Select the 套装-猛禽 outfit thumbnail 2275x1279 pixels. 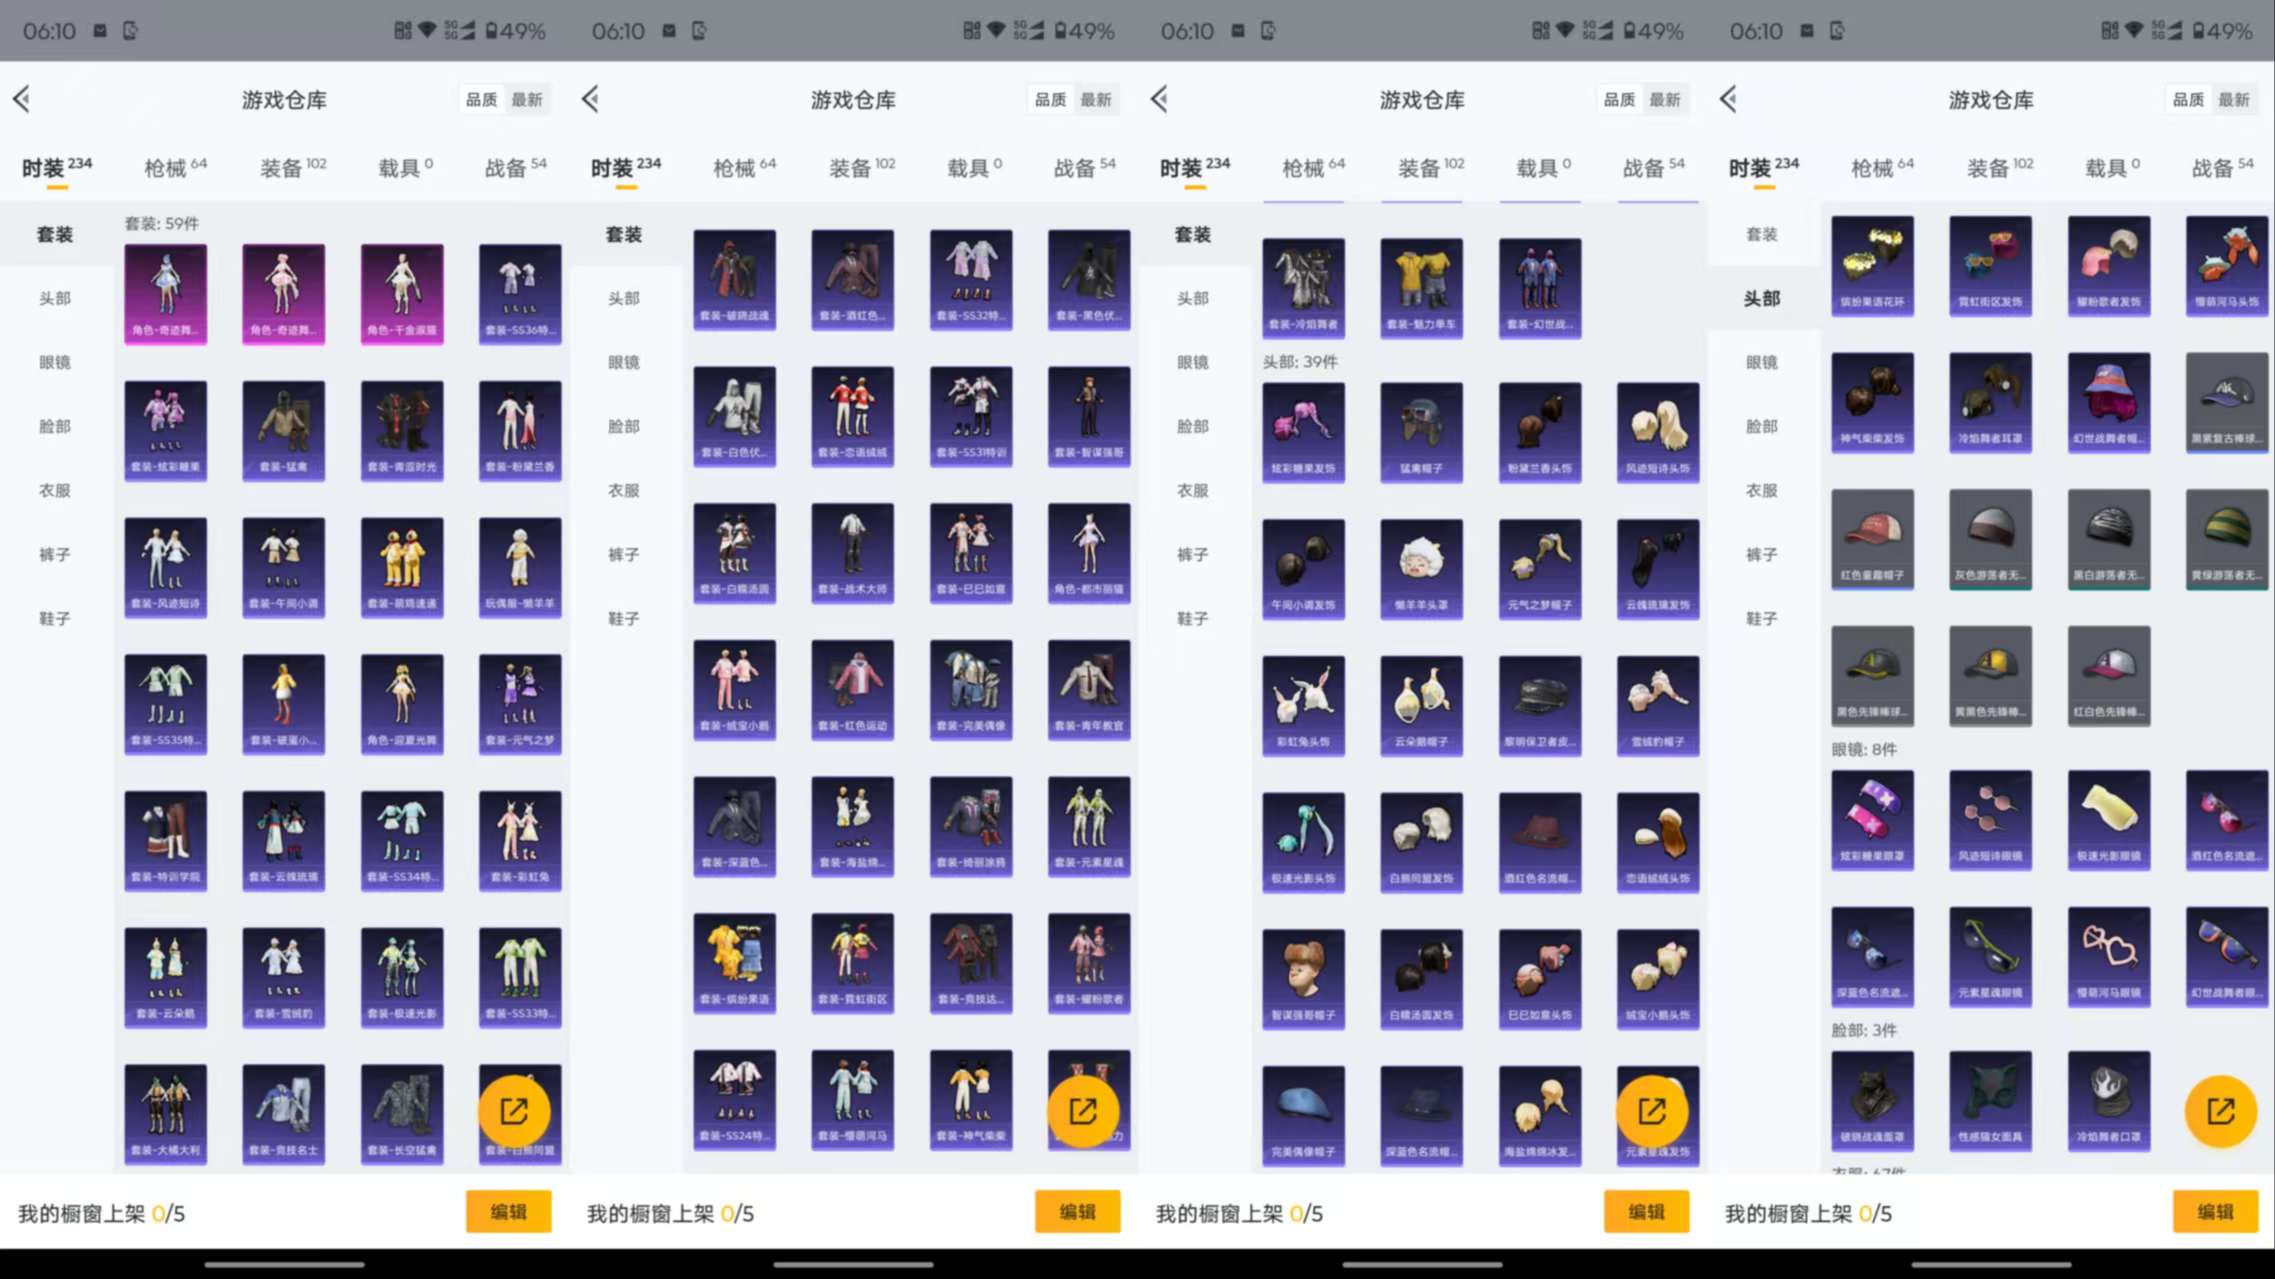tap(282, 427)
